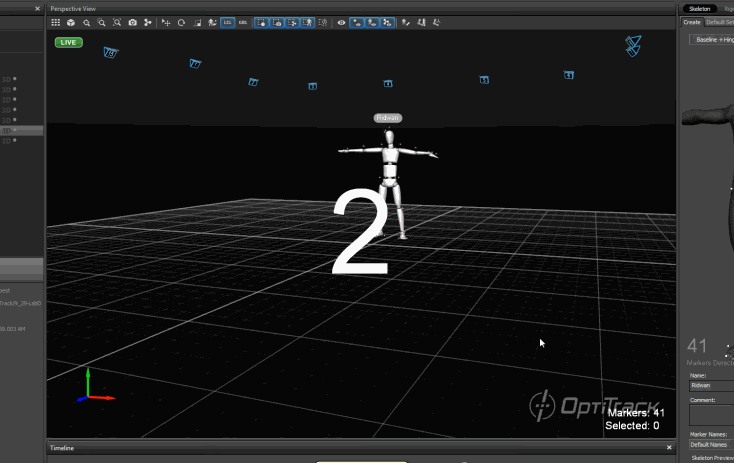This screenshot has width=734, height=463.
Task: Open the Baseline + Hinge dropdown
Action: coord(713,40)
